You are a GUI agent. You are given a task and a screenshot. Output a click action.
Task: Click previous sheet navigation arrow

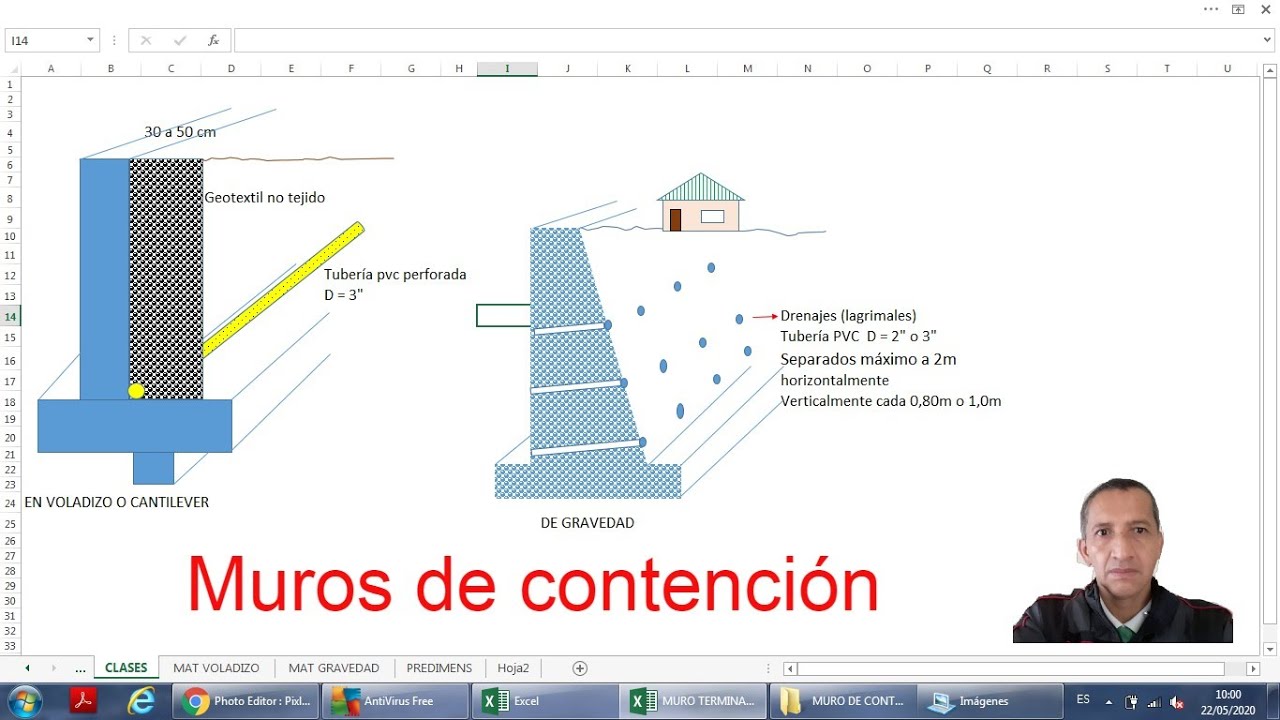point(27,668)
